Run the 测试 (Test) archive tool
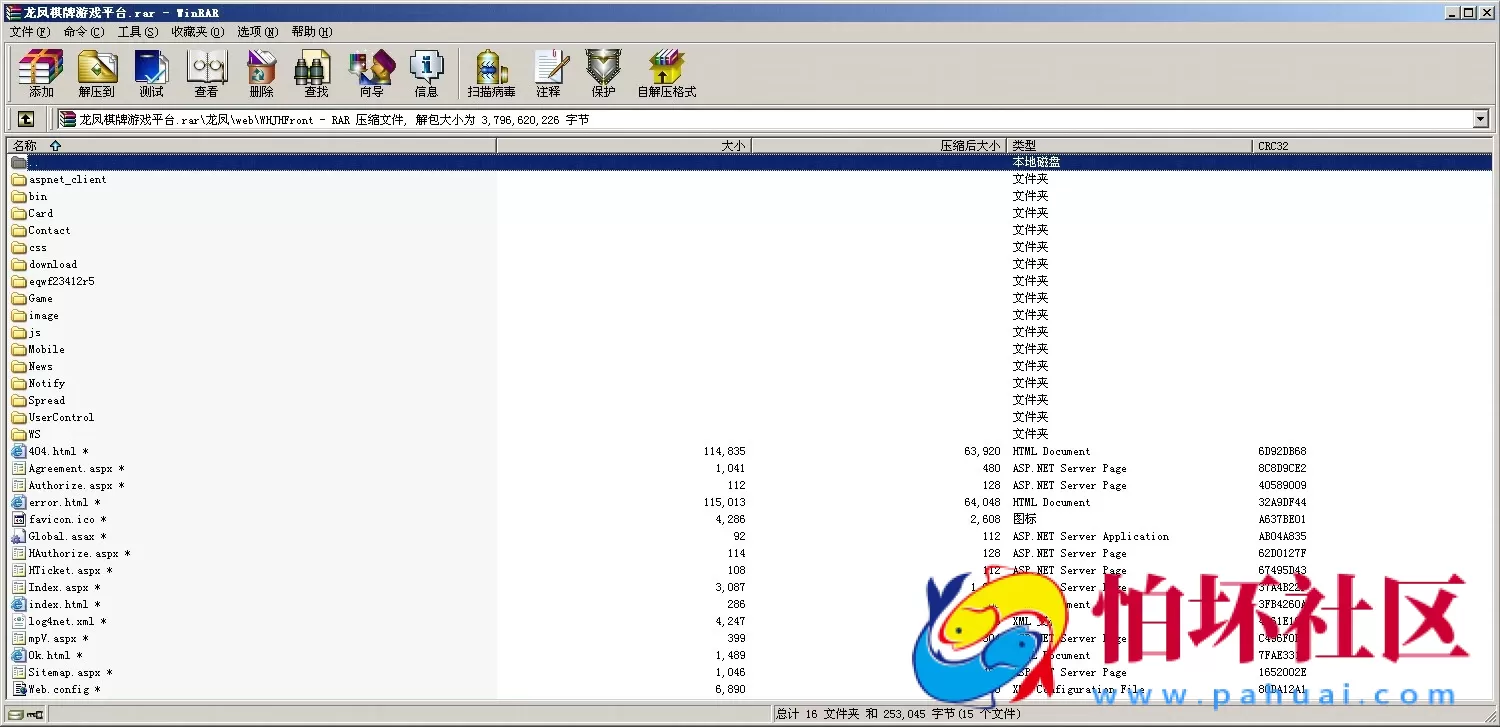 tap(151, 74)
